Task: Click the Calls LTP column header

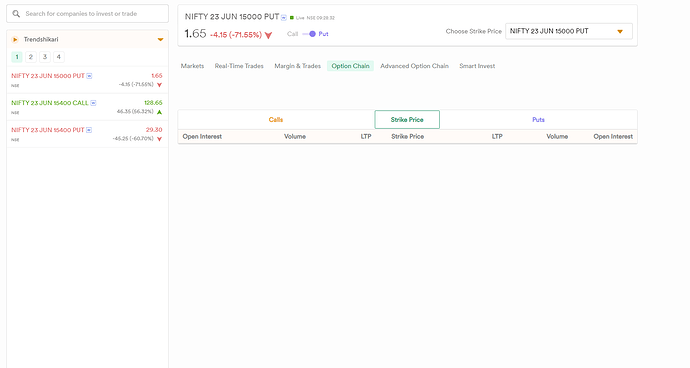Action: 366,136
